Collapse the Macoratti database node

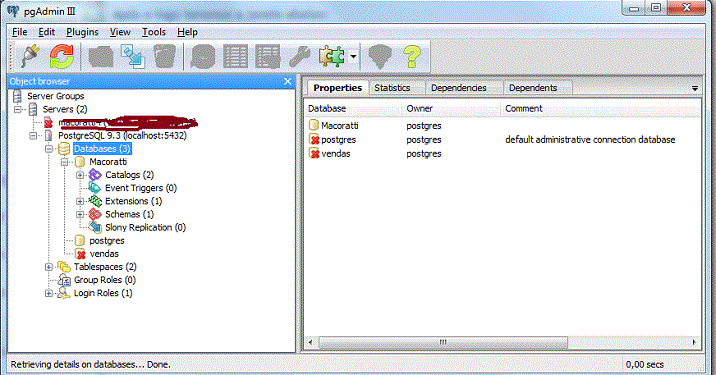tap(64, 162)
